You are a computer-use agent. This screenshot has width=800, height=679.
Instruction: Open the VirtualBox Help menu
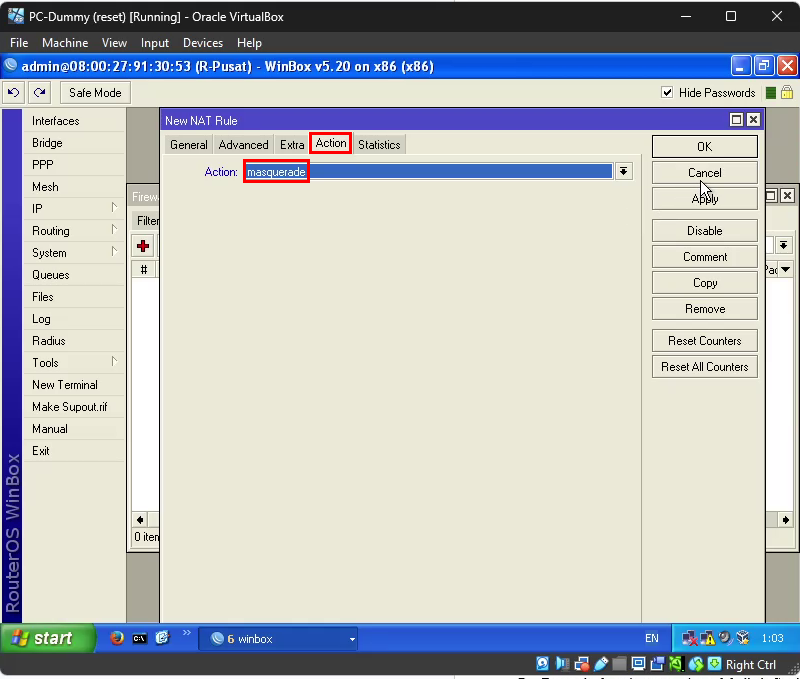(x=249, y=43)
